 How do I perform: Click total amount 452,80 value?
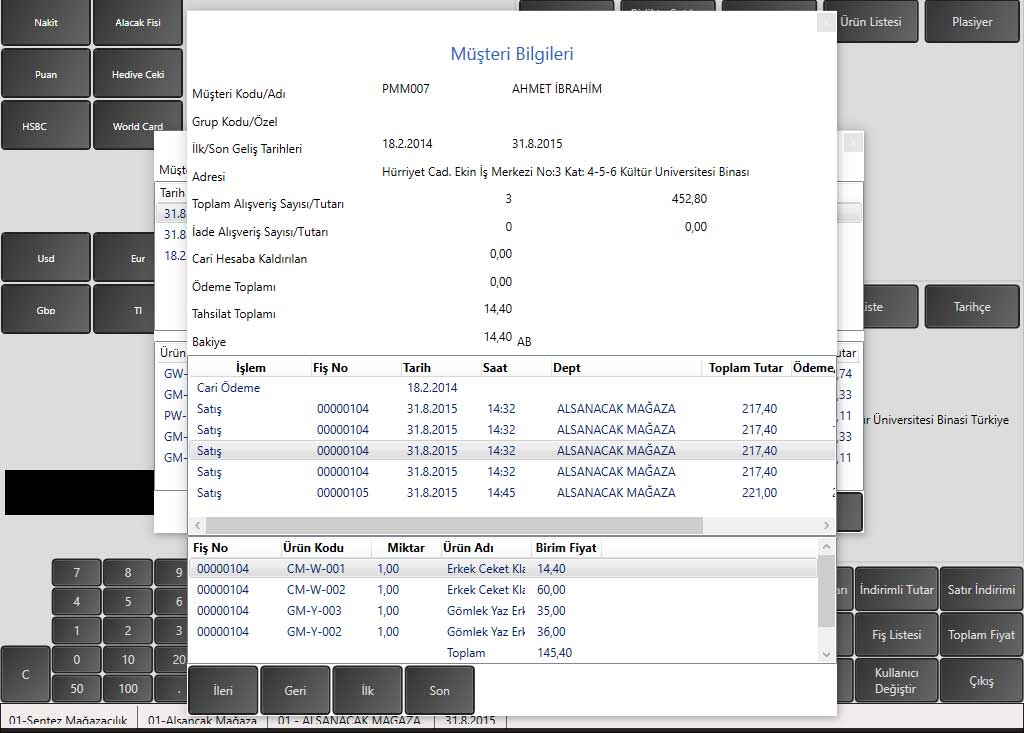[x=689, y=199]
